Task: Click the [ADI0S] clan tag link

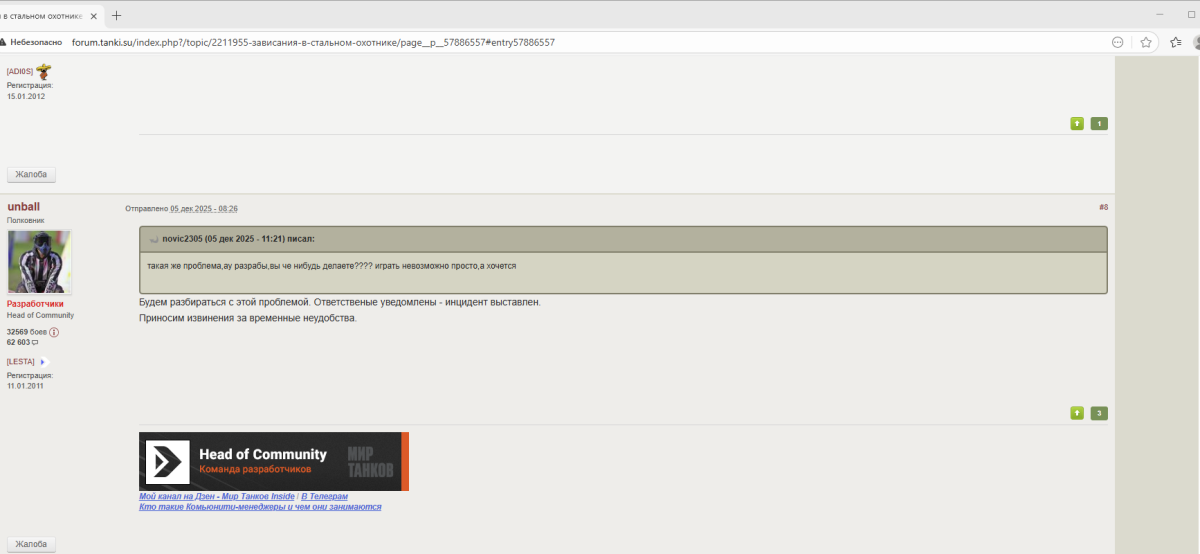Action: tap(20, 71)
